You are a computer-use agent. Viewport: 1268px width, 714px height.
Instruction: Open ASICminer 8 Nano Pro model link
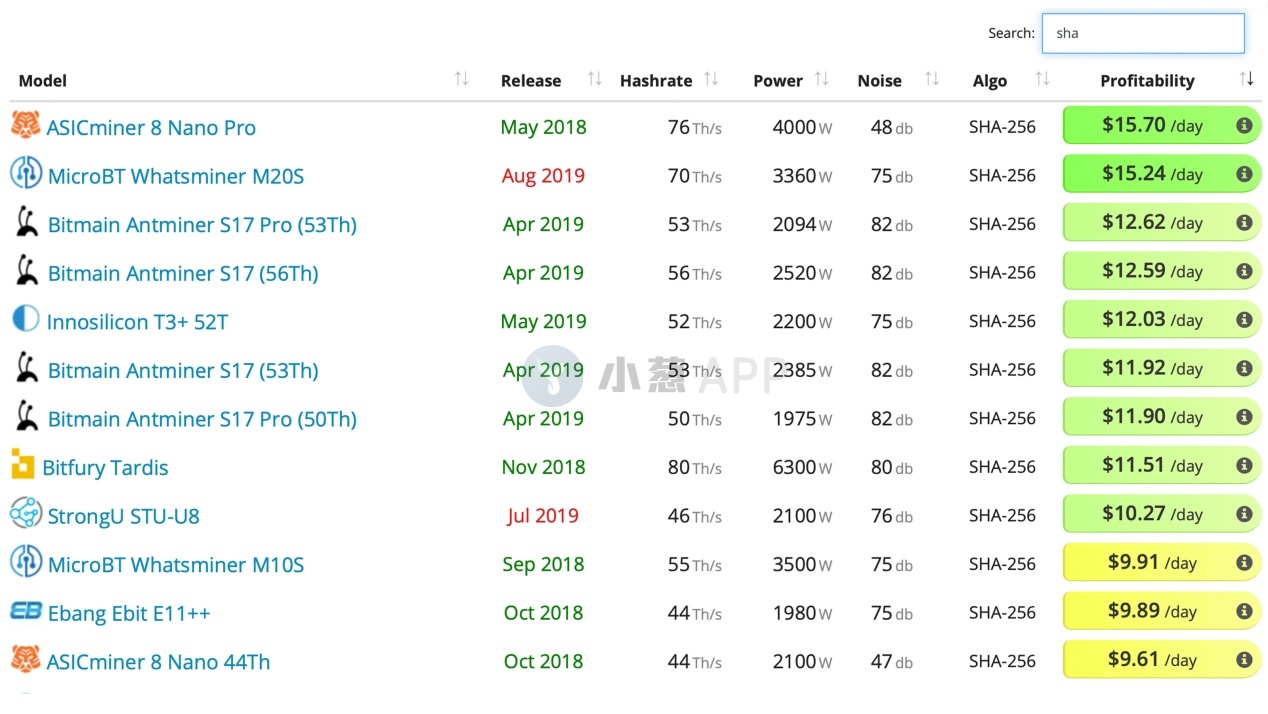pos(151,128)
